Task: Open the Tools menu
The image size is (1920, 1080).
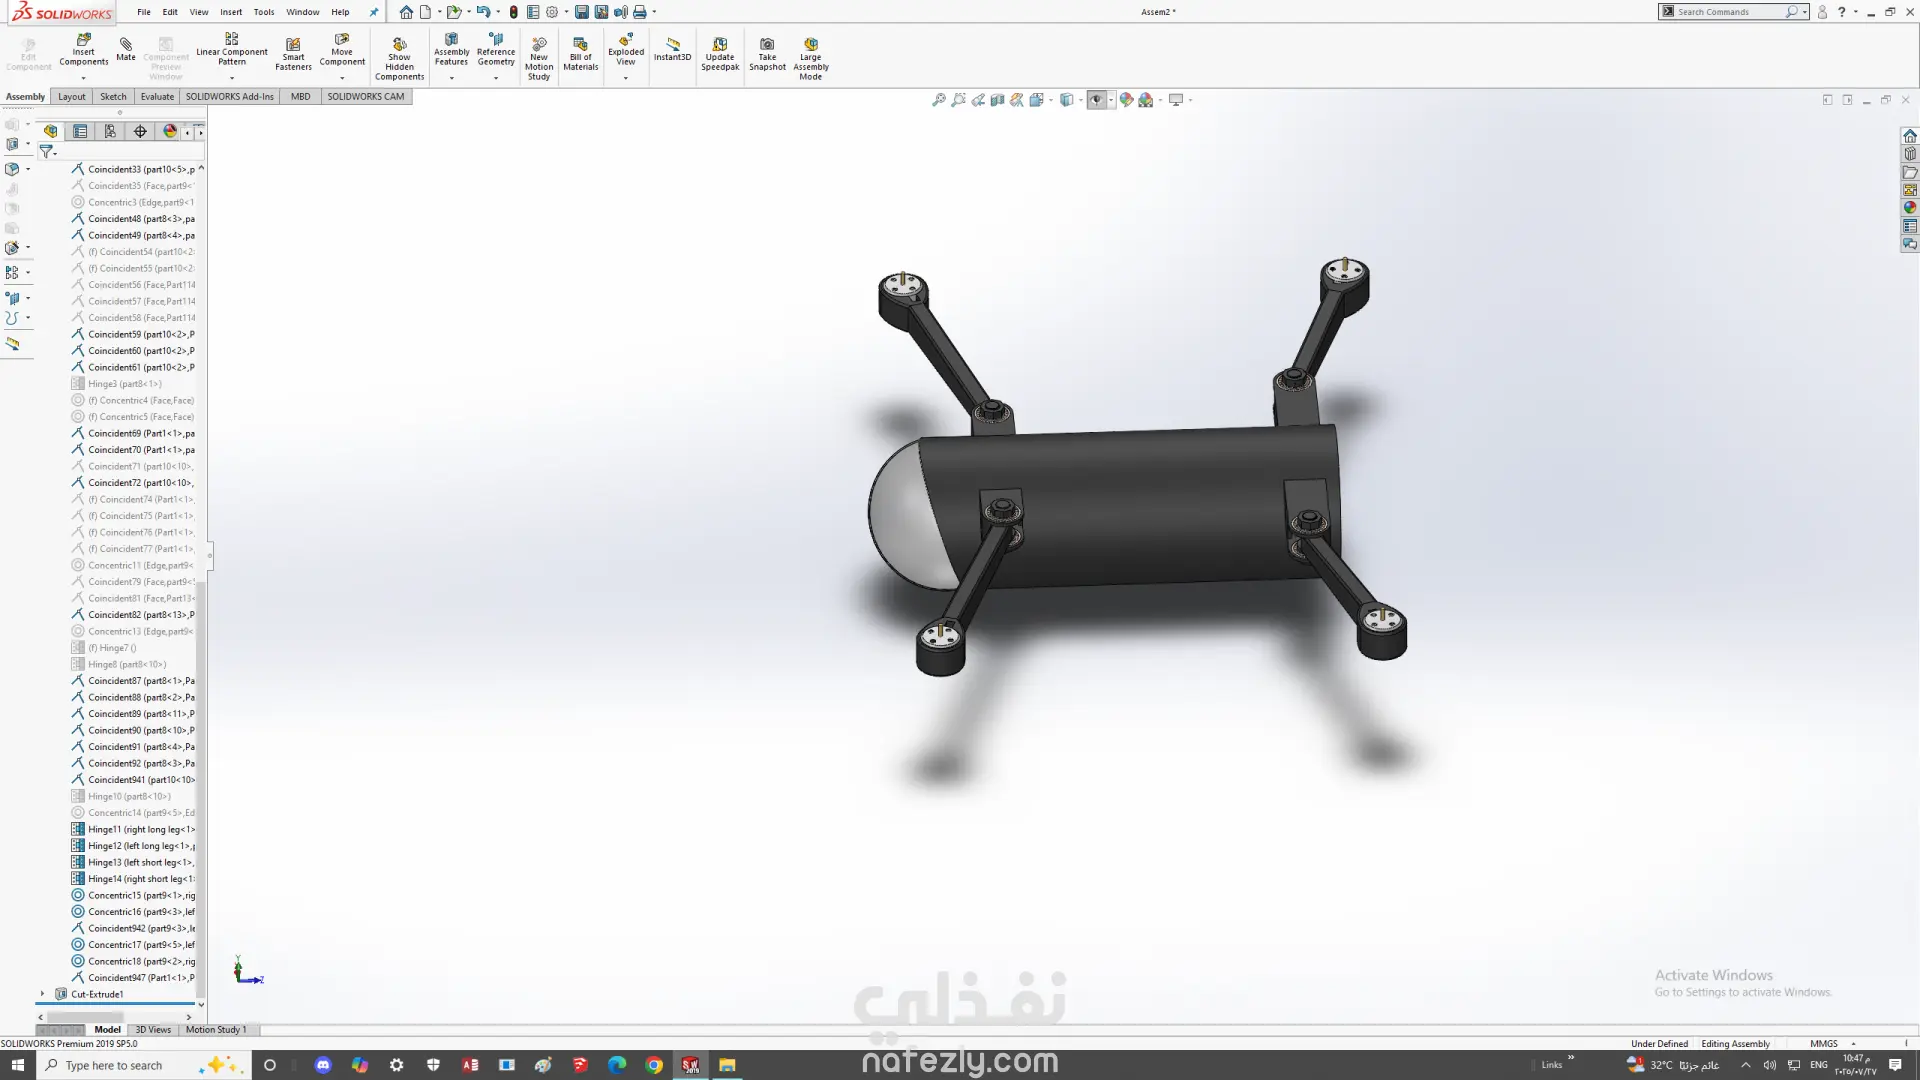Action: (x=264, y=12)
